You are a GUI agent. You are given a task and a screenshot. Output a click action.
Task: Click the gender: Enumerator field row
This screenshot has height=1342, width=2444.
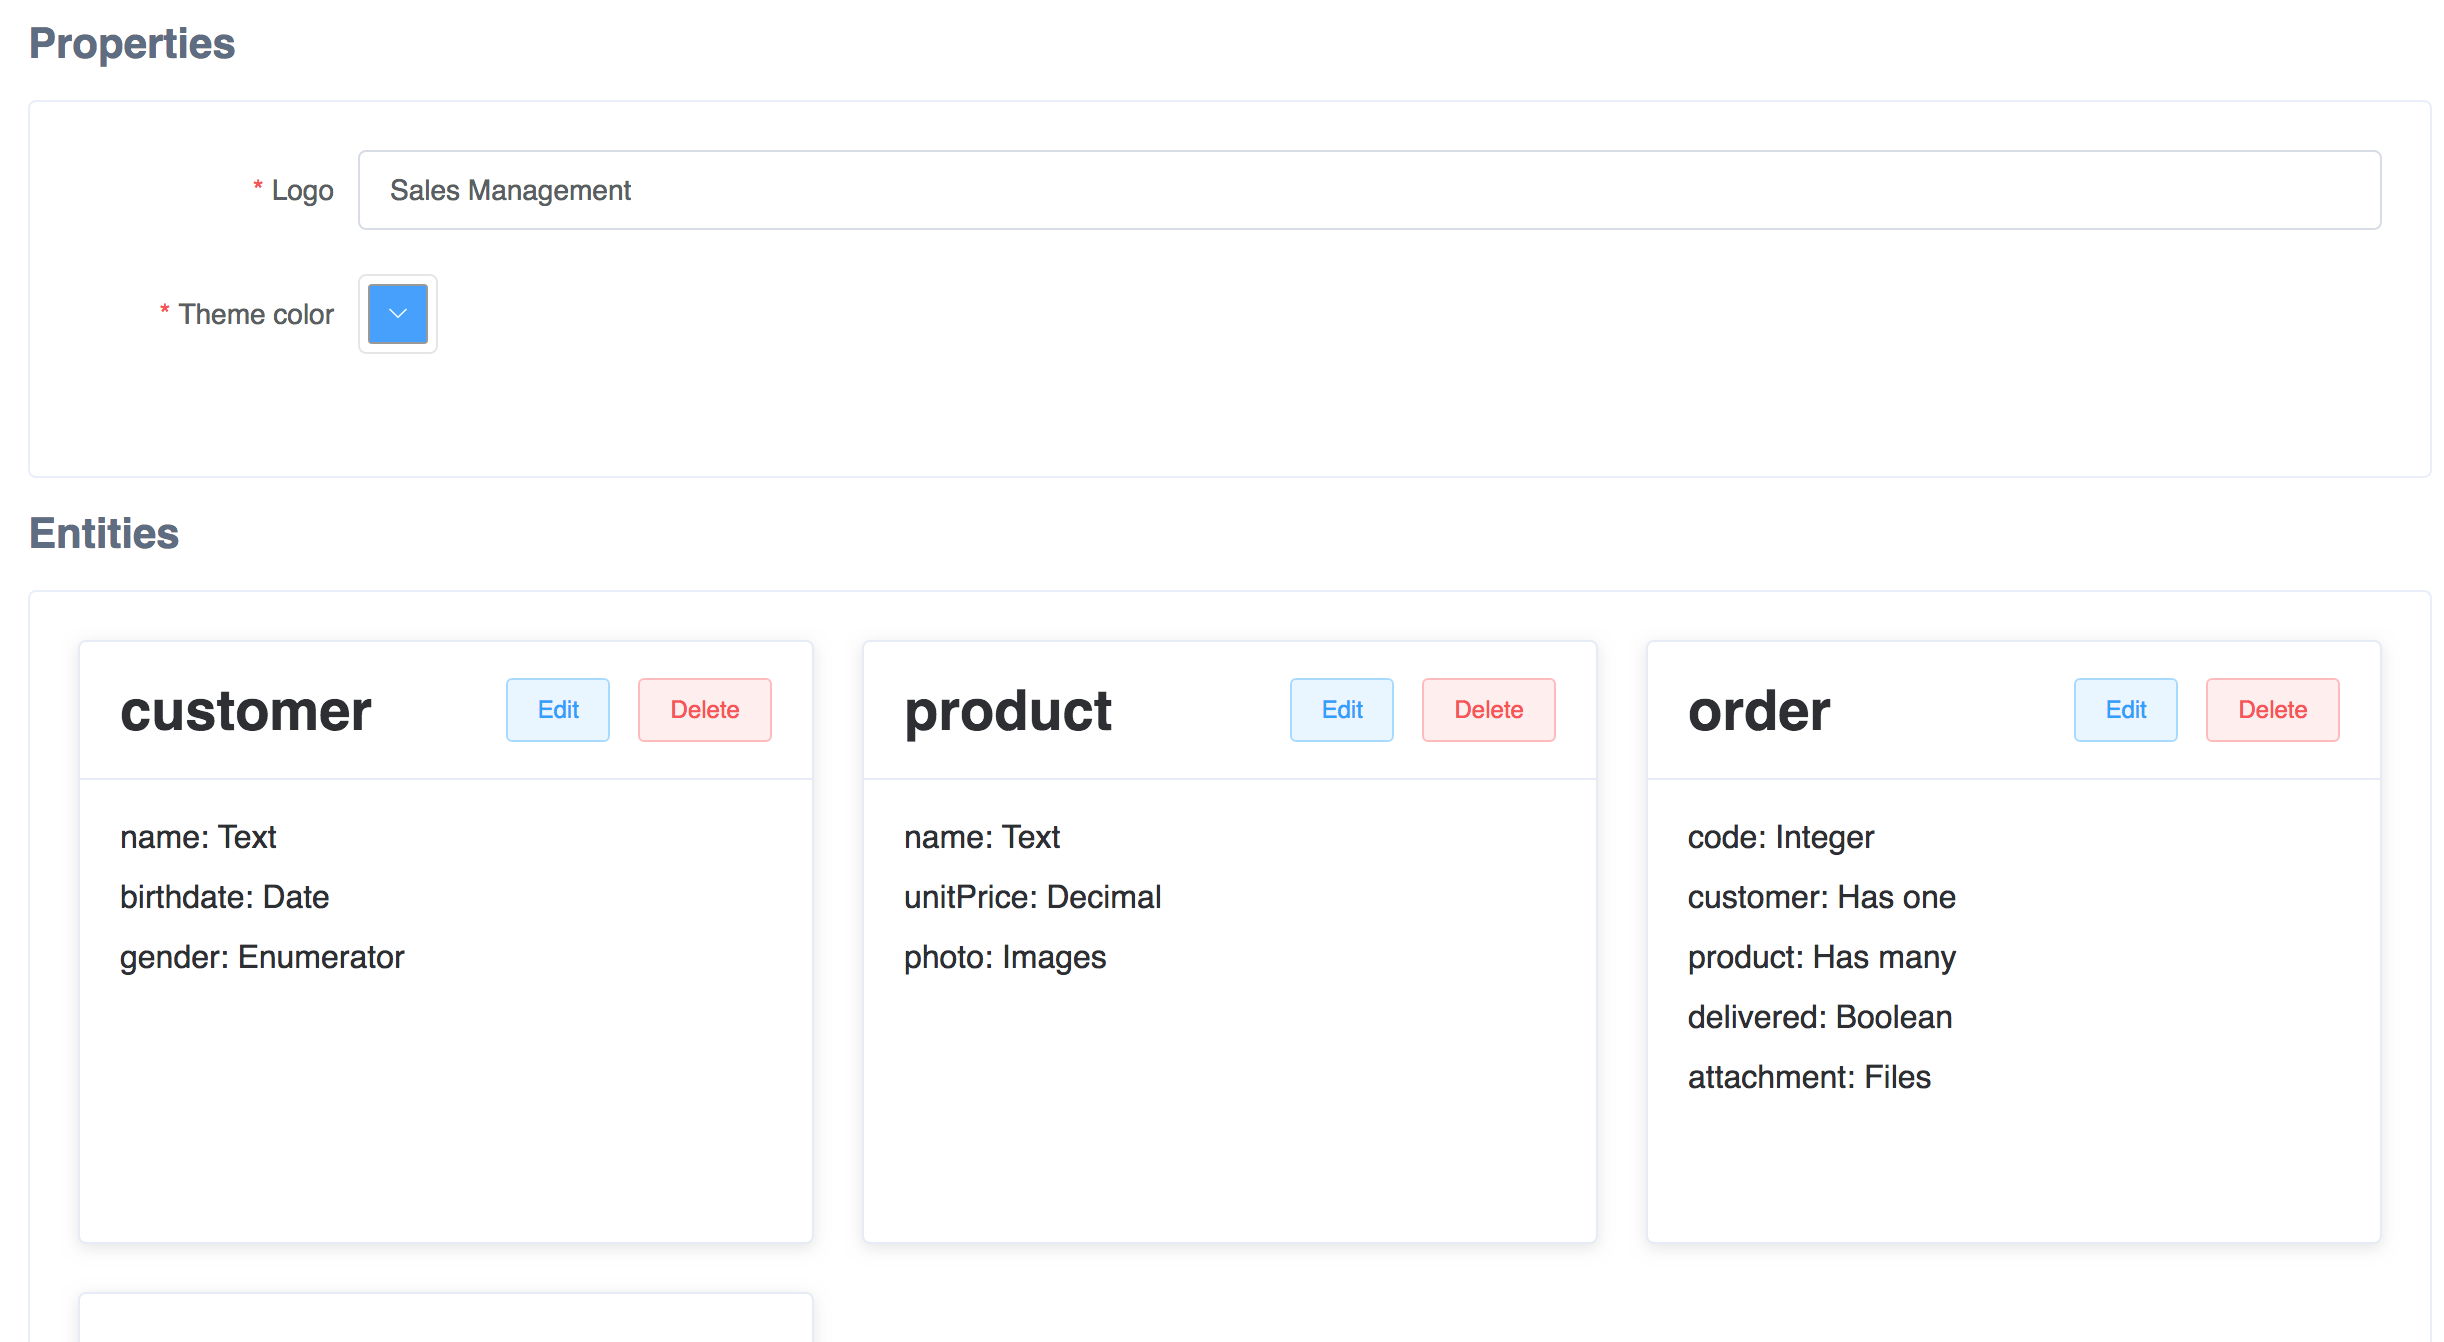[x=262, y=957]
